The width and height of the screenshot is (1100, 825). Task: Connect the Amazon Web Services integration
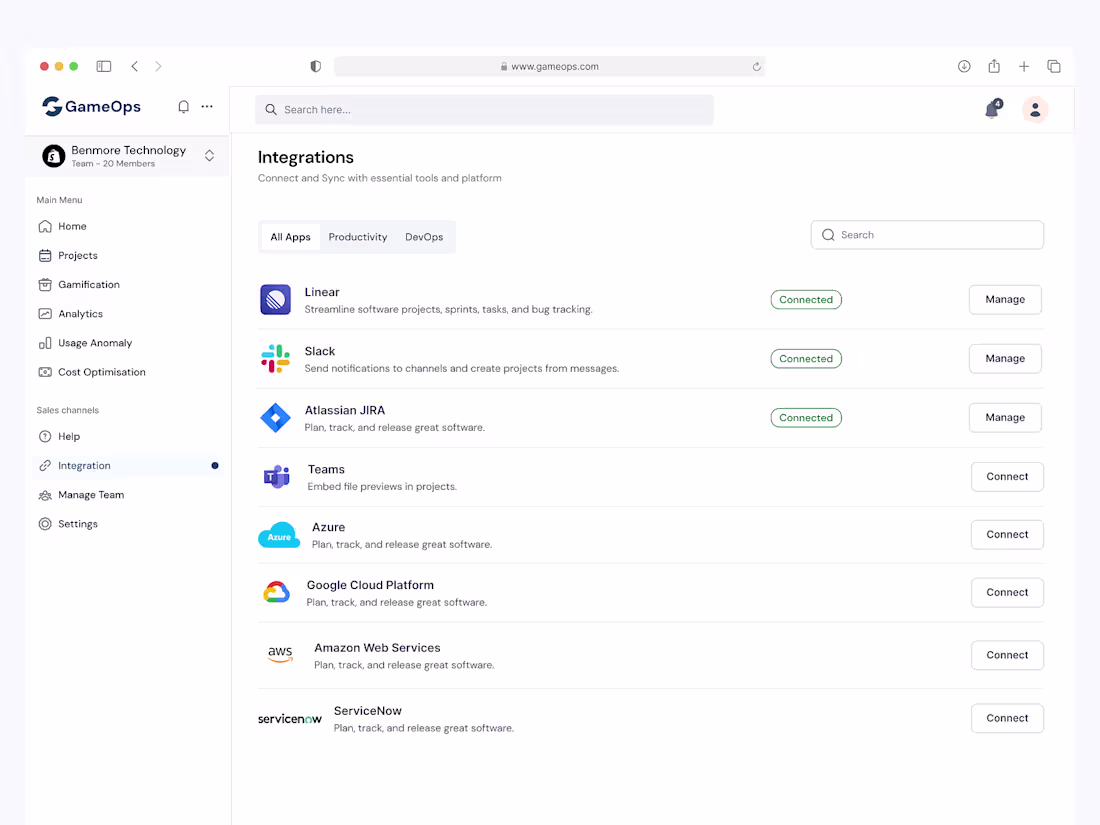click(x=1007, y=655)
